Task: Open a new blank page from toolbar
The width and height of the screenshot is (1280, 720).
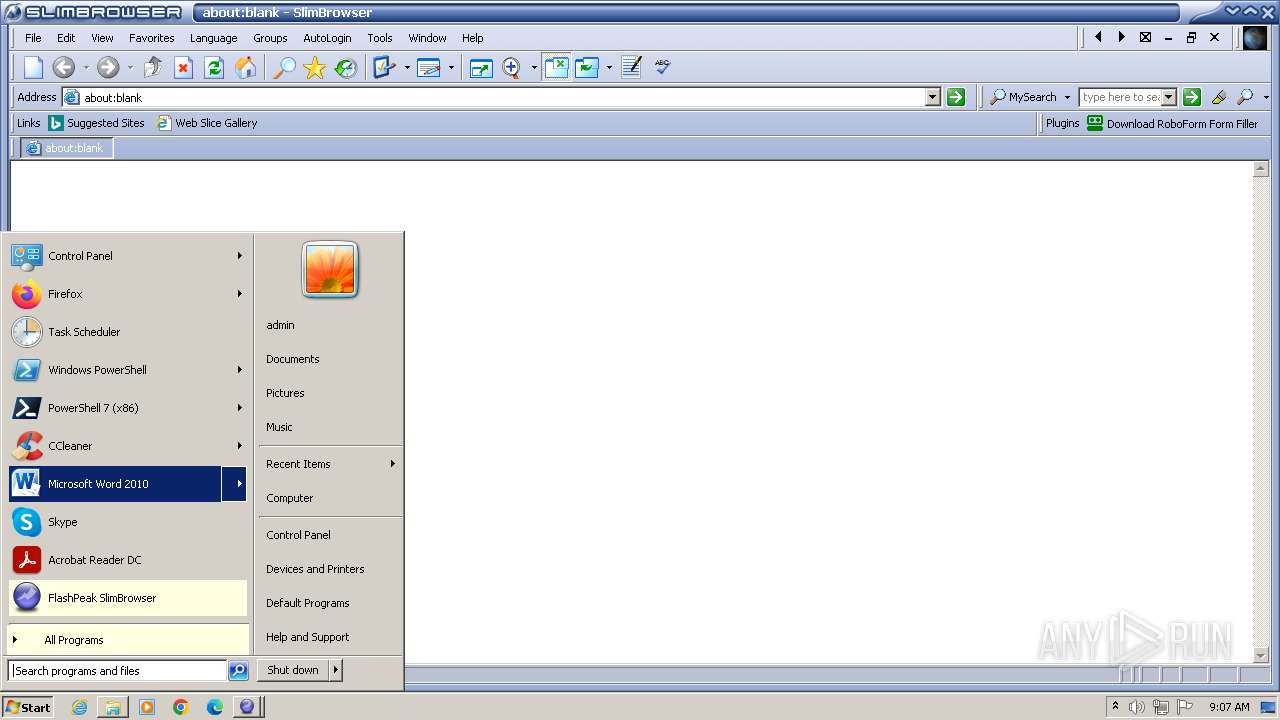Action: click(x=34, y=67)
